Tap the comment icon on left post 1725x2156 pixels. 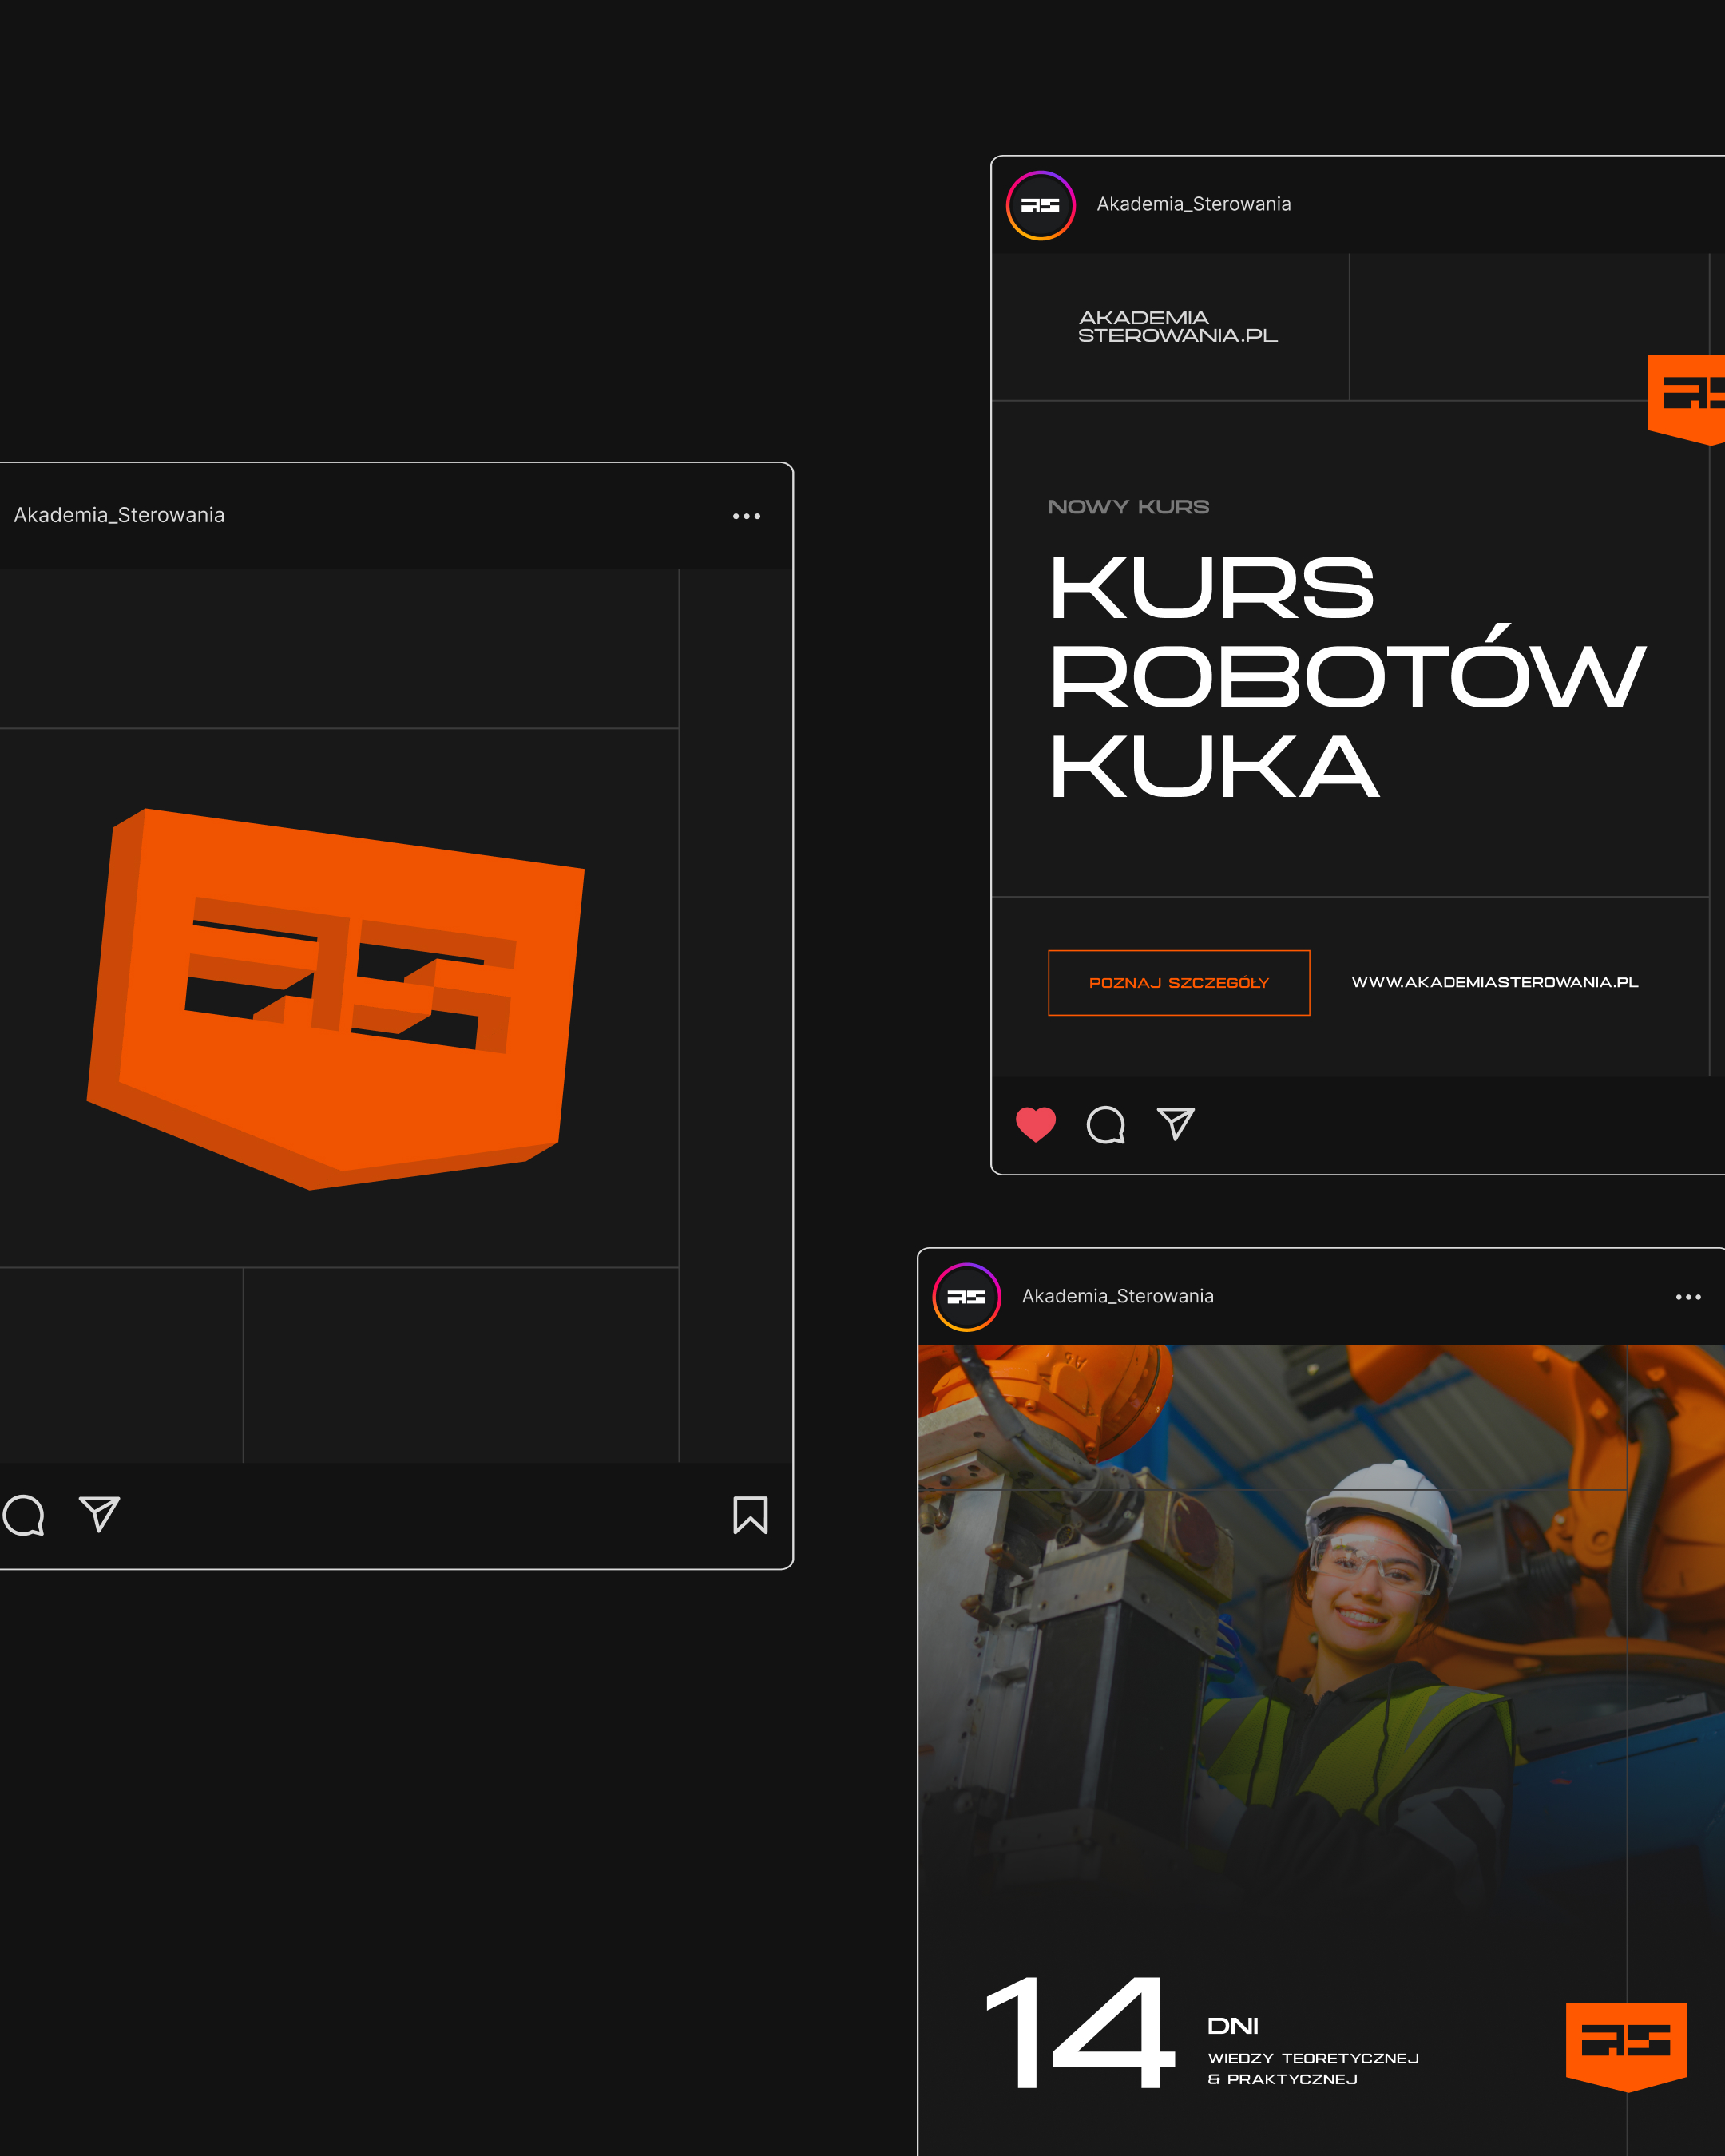click(x=23, y=1515)
